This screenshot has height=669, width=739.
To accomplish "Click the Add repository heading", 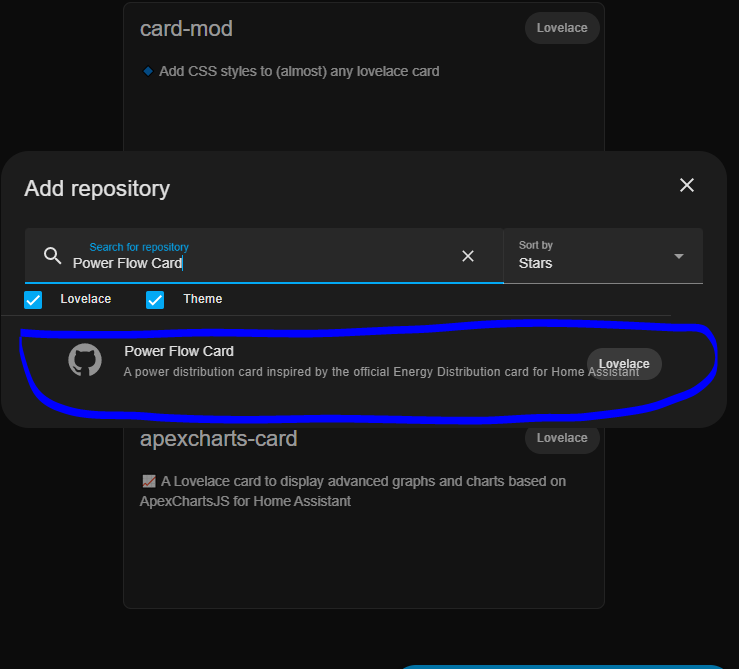I will 97,189.
